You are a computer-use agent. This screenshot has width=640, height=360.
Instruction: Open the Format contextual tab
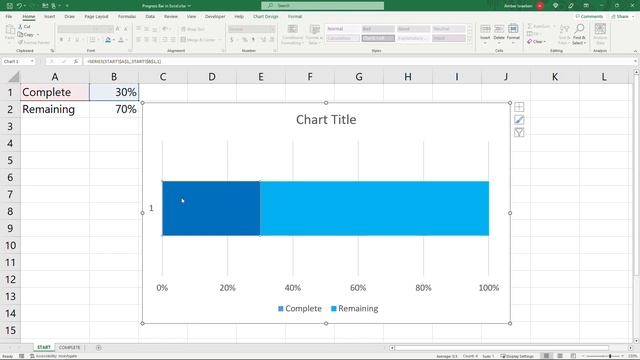tap(295, 16)
